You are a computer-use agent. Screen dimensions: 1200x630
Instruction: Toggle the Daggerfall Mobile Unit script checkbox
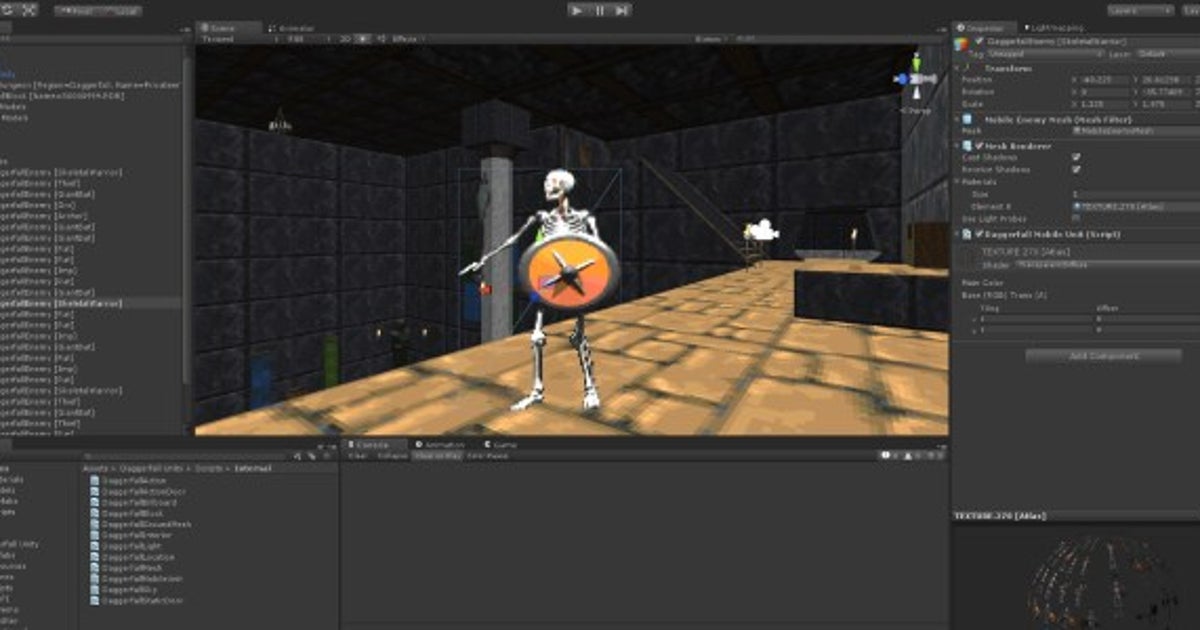(x=980, y=234)
